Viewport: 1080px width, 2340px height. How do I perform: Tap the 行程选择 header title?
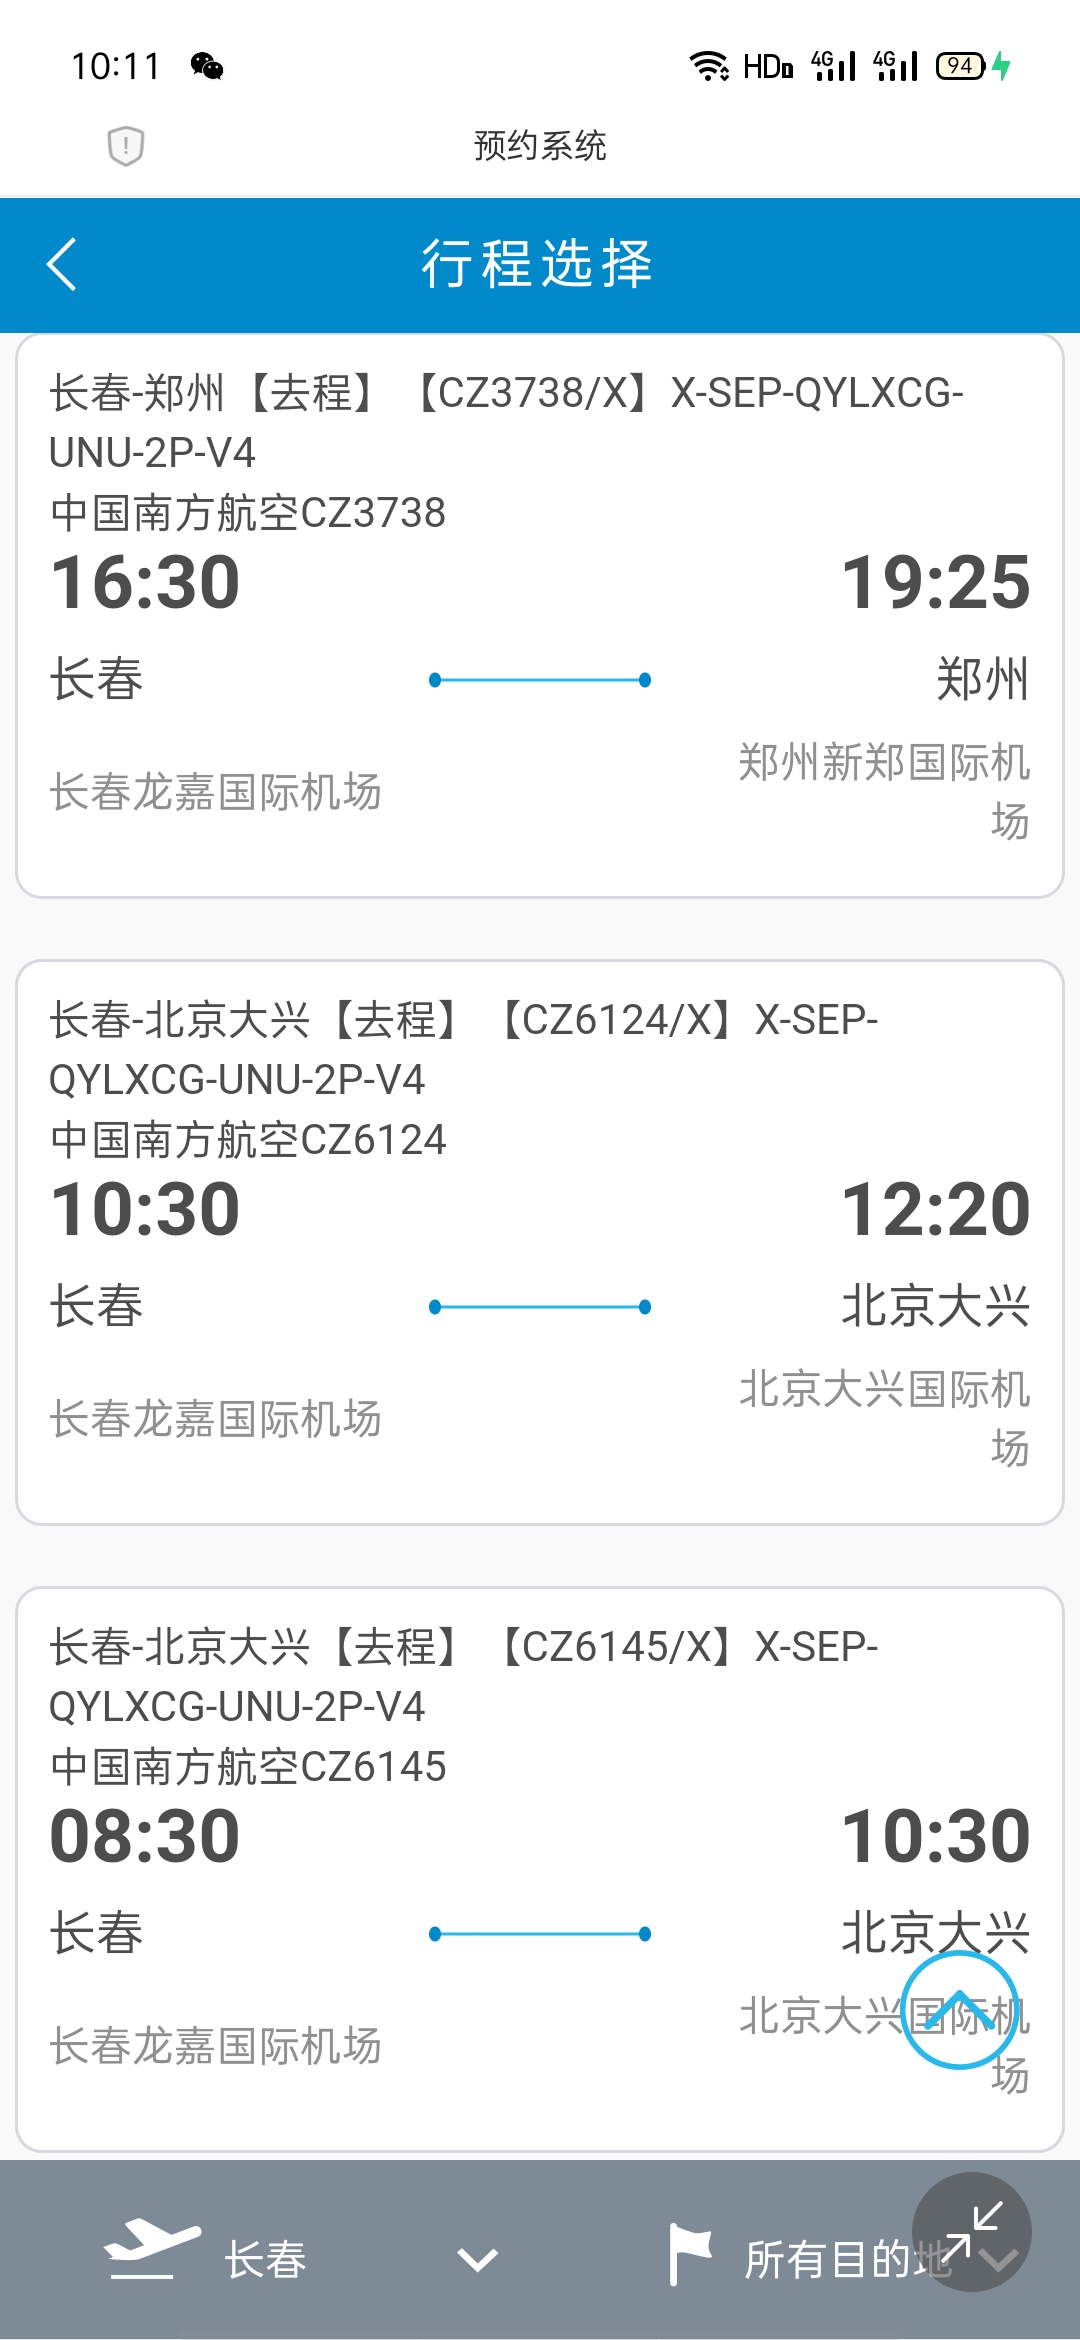point(537,265)
